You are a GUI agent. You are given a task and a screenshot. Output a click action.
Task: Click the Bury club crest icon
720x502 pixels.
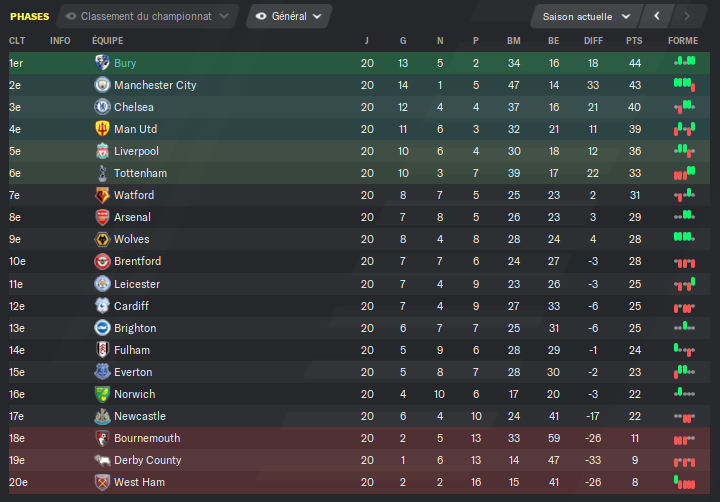click(102, 62)
